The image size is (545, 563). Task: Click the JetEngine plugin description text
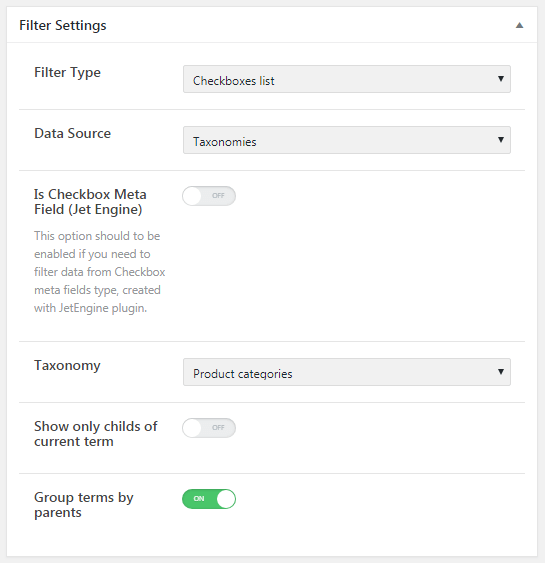[99, 272]
